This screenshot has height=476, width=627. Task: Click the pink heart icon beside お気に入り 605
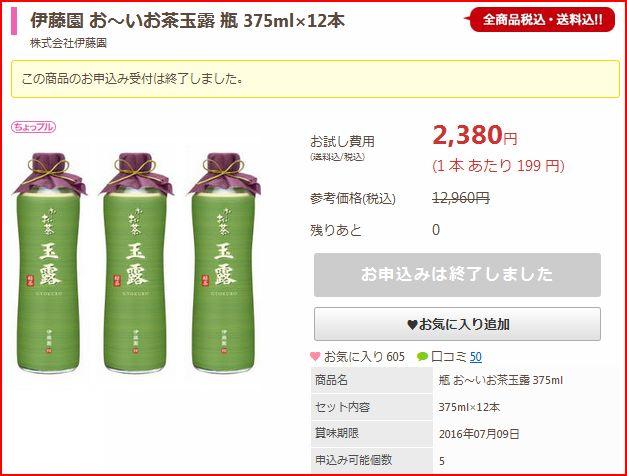[315, 356]
